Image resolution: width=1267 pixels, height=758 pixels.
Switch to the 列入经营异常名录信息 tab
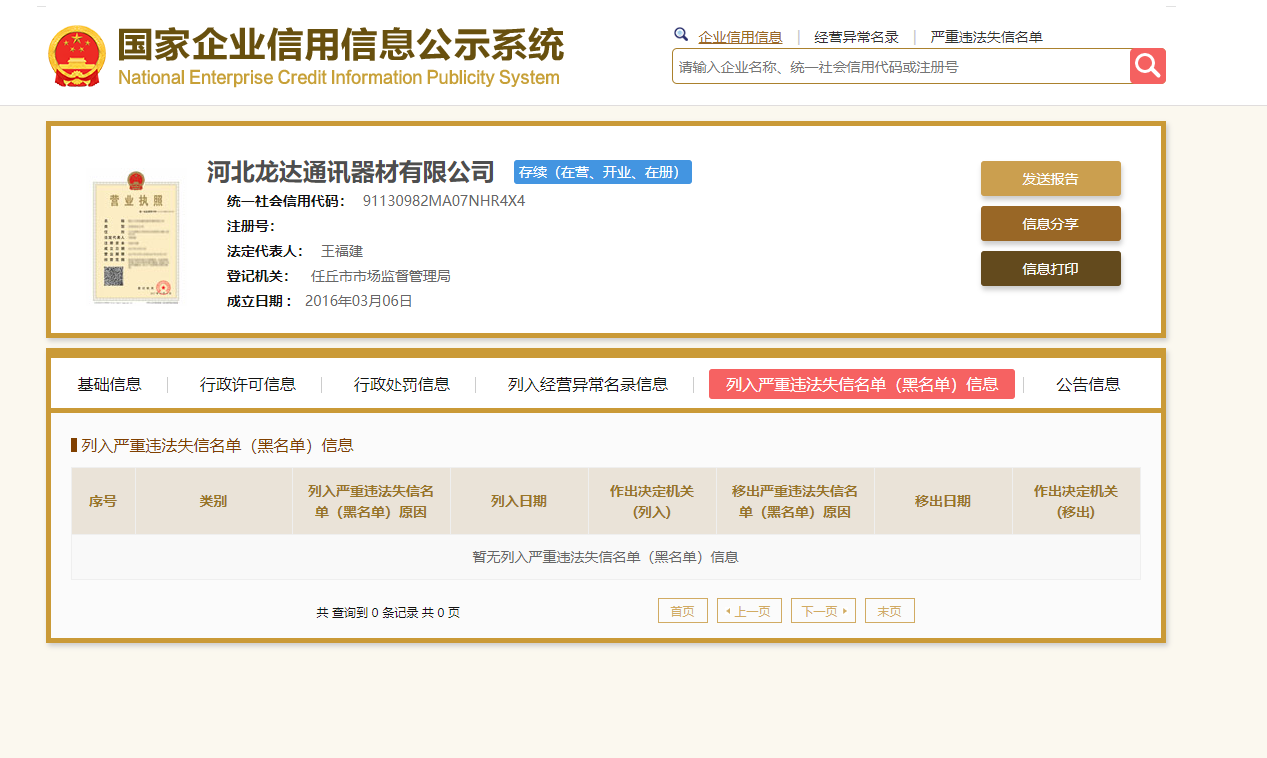[x=588, y=384]
